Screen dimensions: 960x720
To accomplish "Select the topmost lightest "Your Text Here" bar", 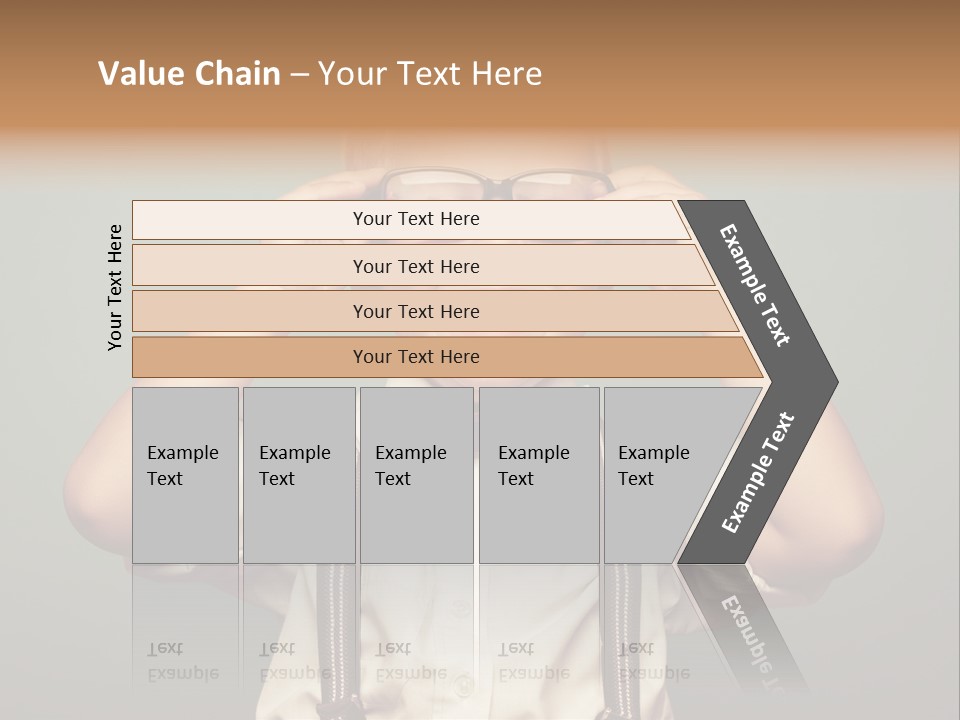I will tap(416, 219).
